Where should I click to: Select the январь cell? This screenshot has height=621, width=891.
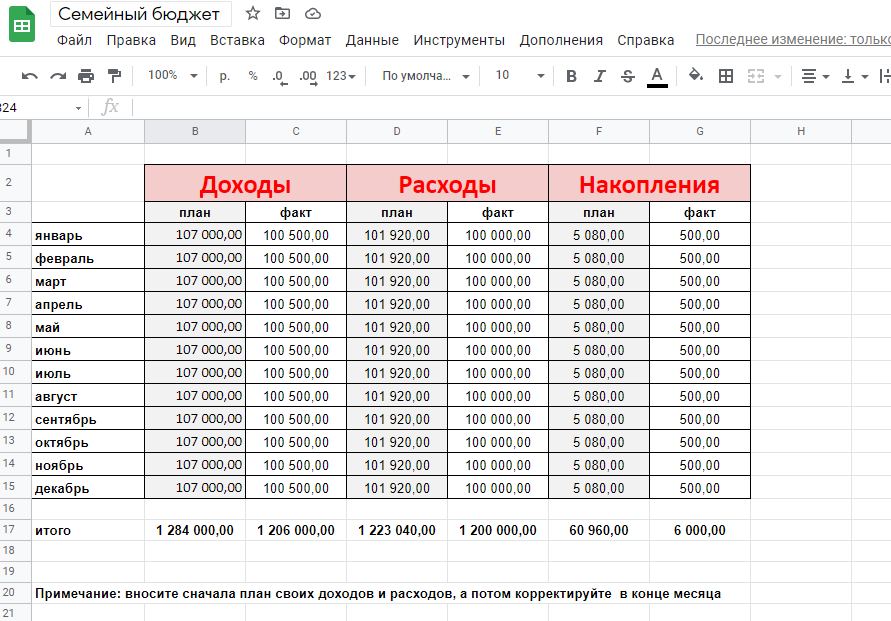[88, 235]
